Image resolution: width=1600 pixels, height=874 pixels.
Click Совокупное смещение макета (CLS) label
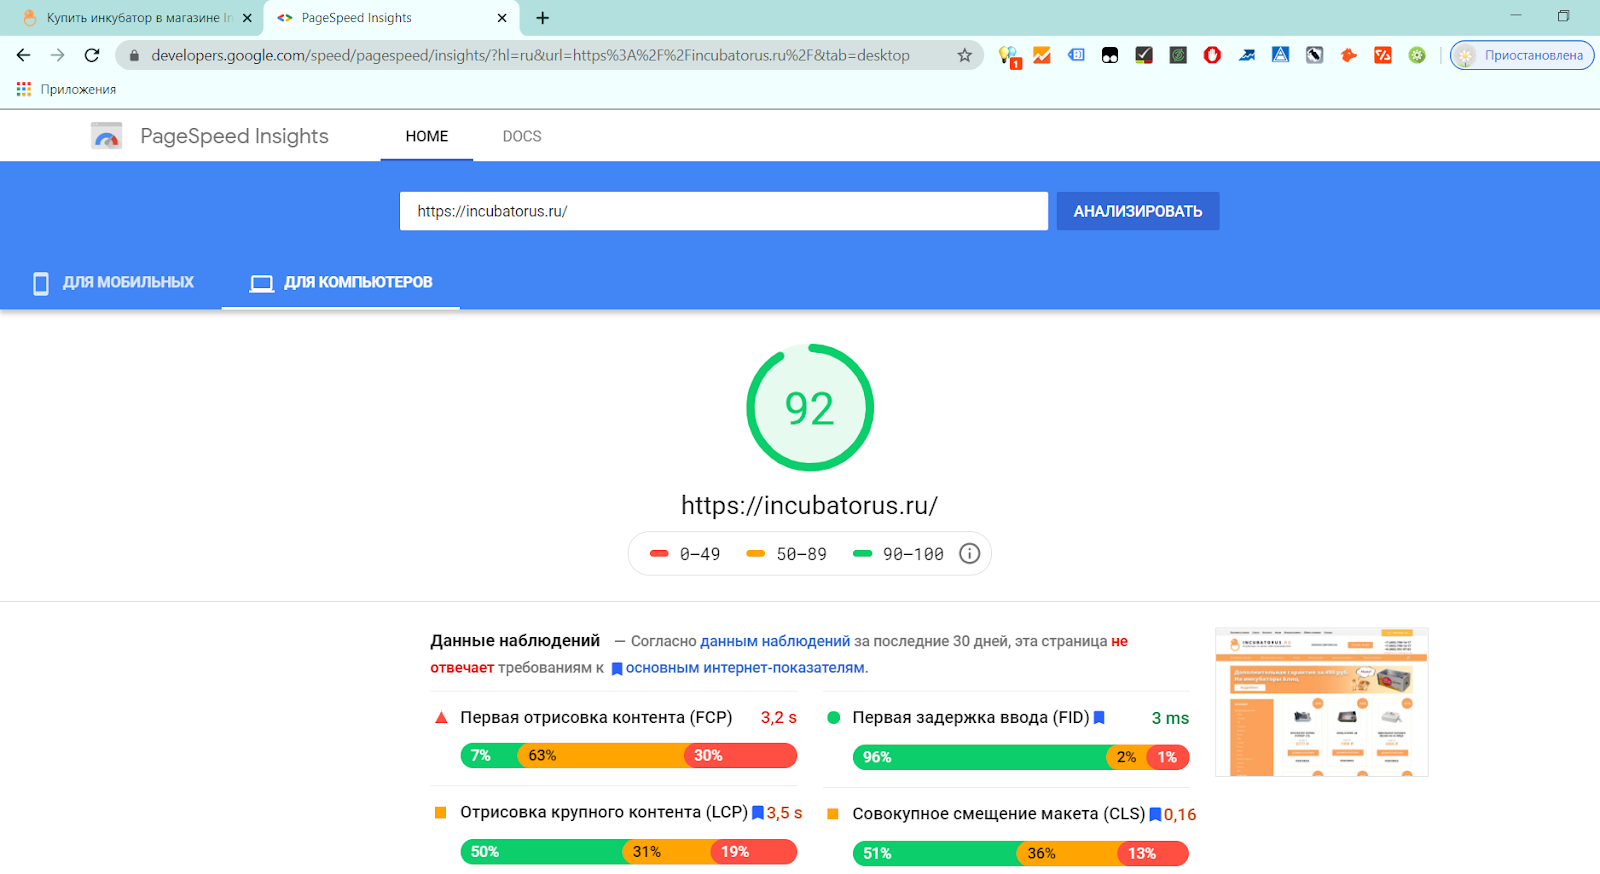(x=999, y=813)
